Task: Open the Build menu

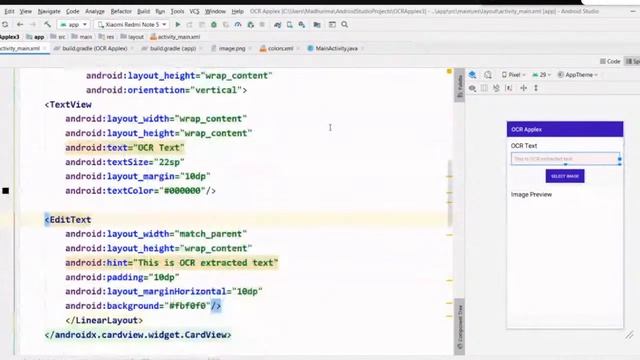Action: pos(143,11)
